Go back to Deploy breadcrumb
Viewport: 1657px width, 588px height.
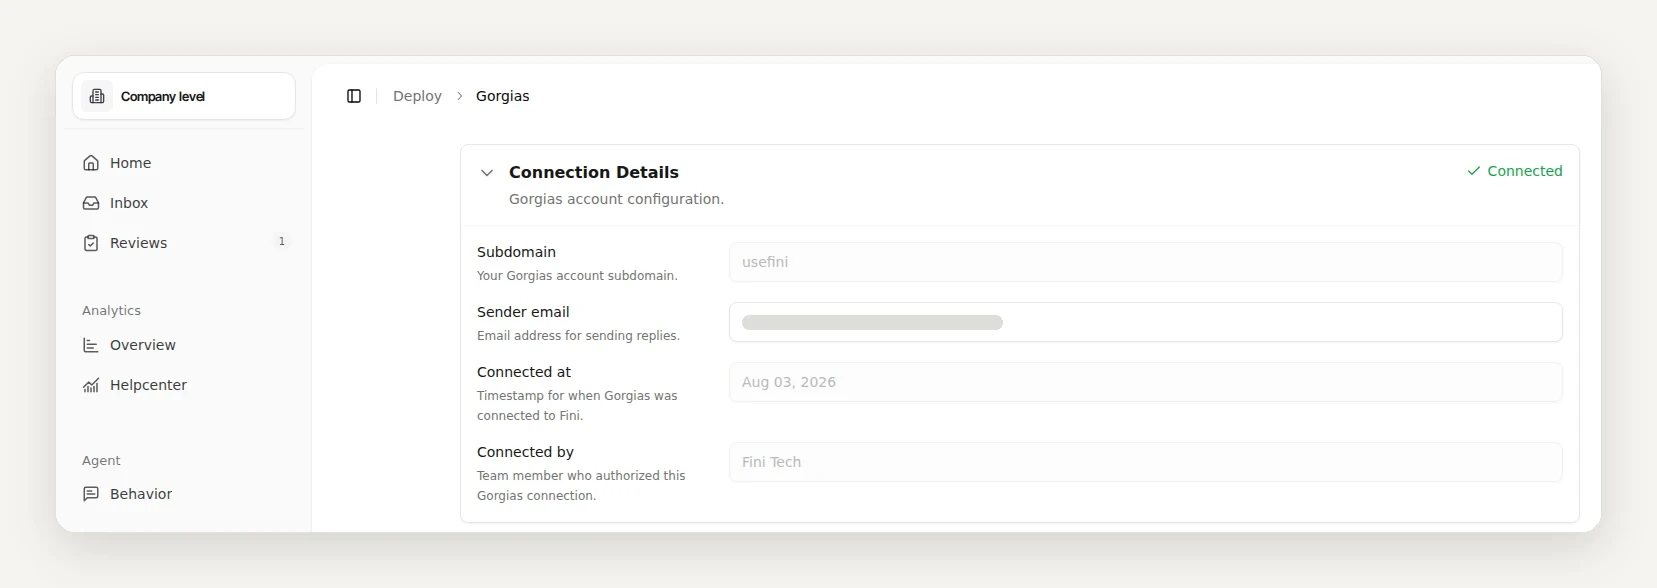coord(417,96)
